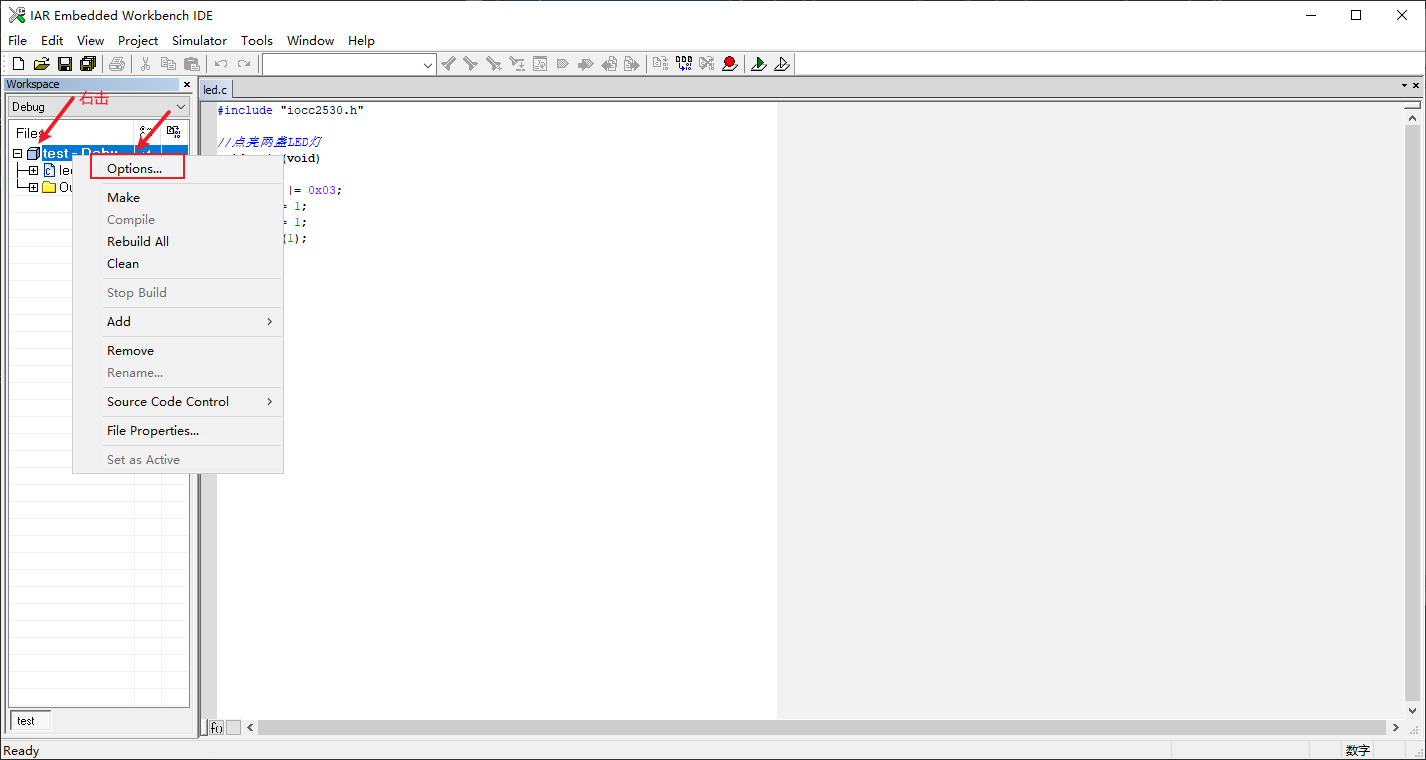
Task: Open the quick search combo box arrow
Action: tap(428, 65)
